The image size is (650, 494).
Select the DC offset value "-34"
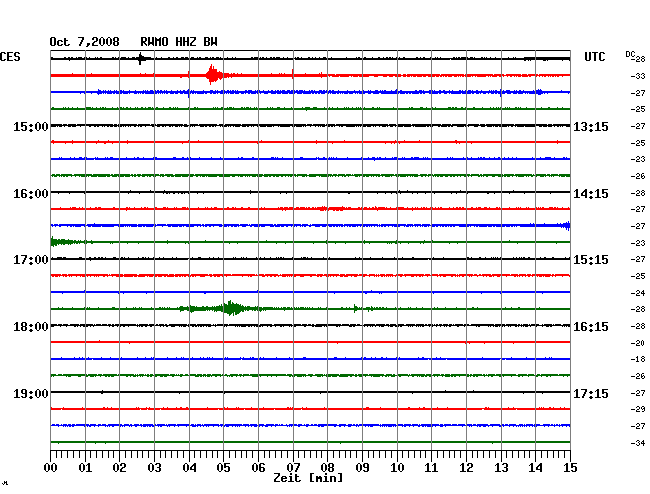coord(638,443)
